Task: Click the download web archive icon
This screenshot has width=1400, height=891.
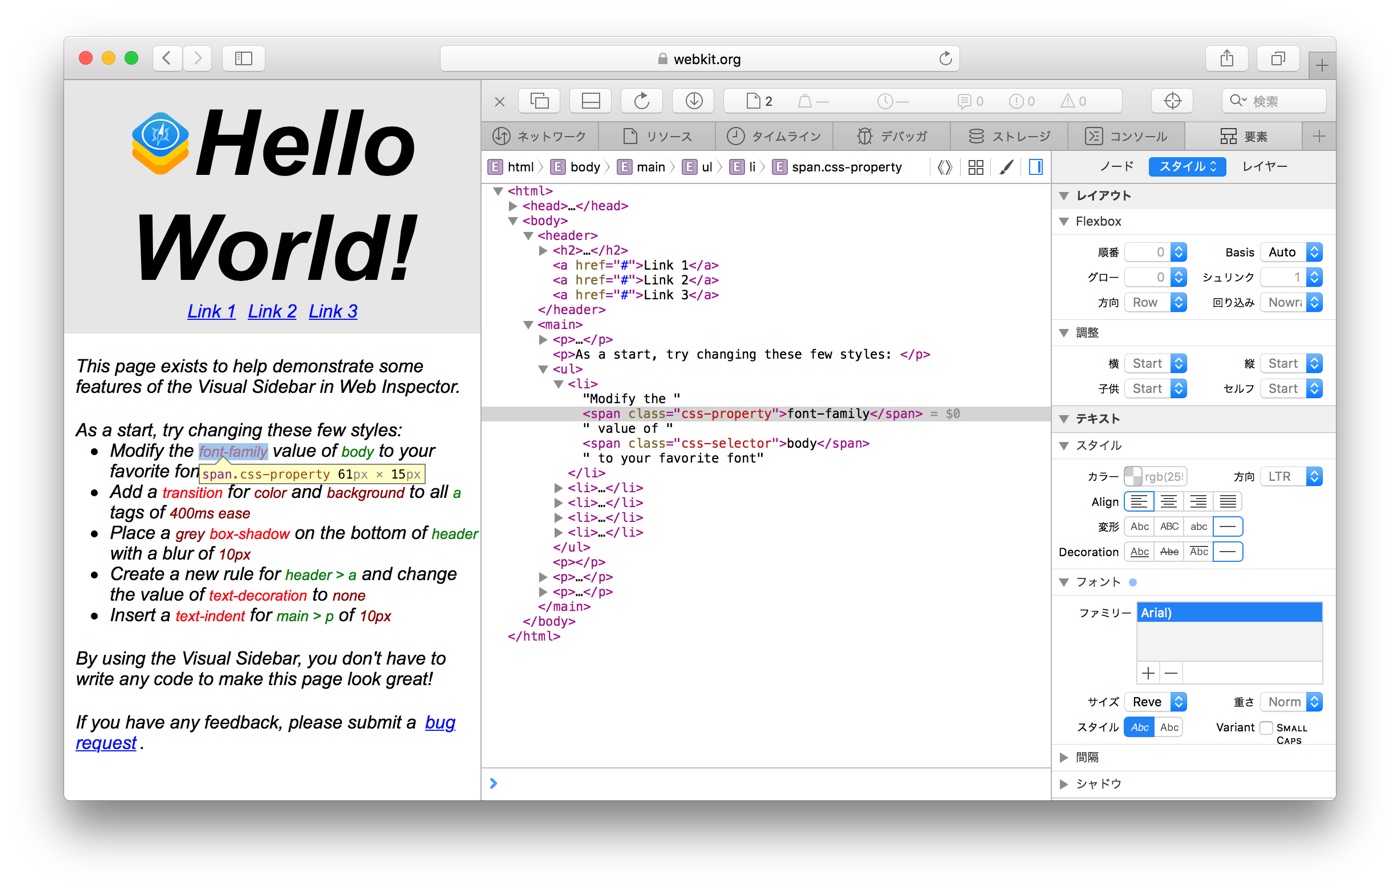Action: 694,101
